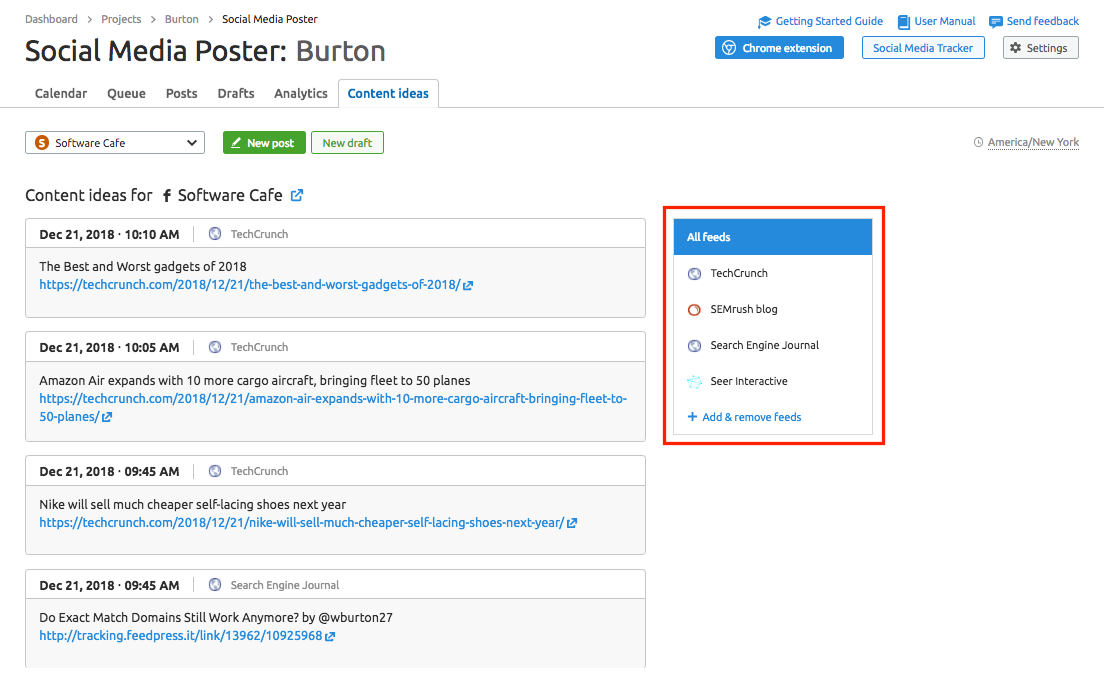Click the Search Engine Journal globe icon in the feed list
Screen dimensions: 1104x675
click(694, 346)
